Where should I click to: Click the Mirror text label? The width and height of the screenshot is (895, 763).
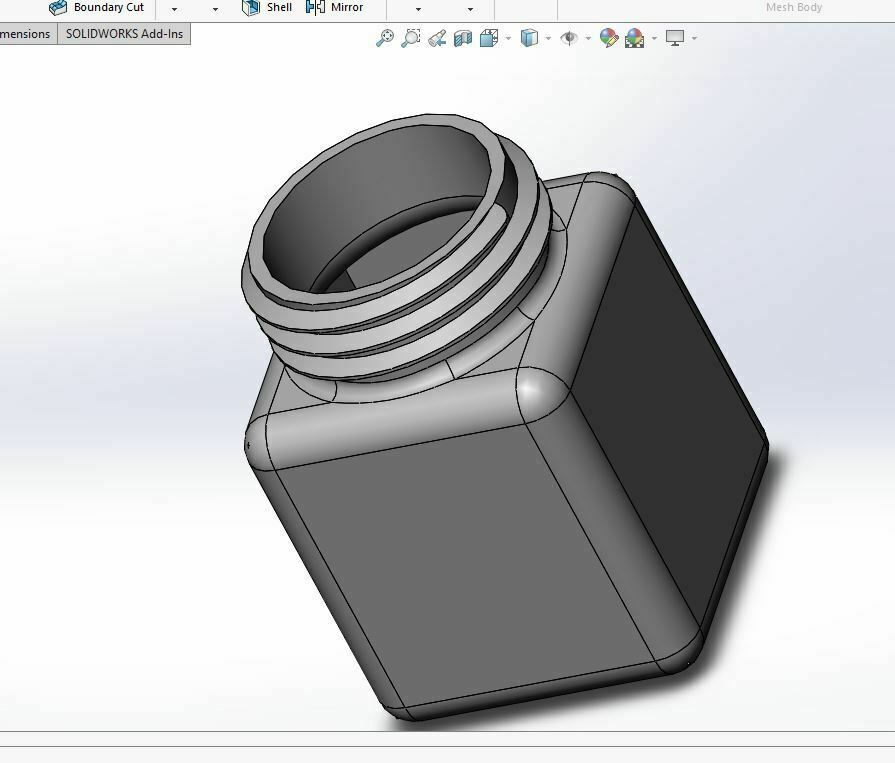pyautogui.click(x=346, y=7)
